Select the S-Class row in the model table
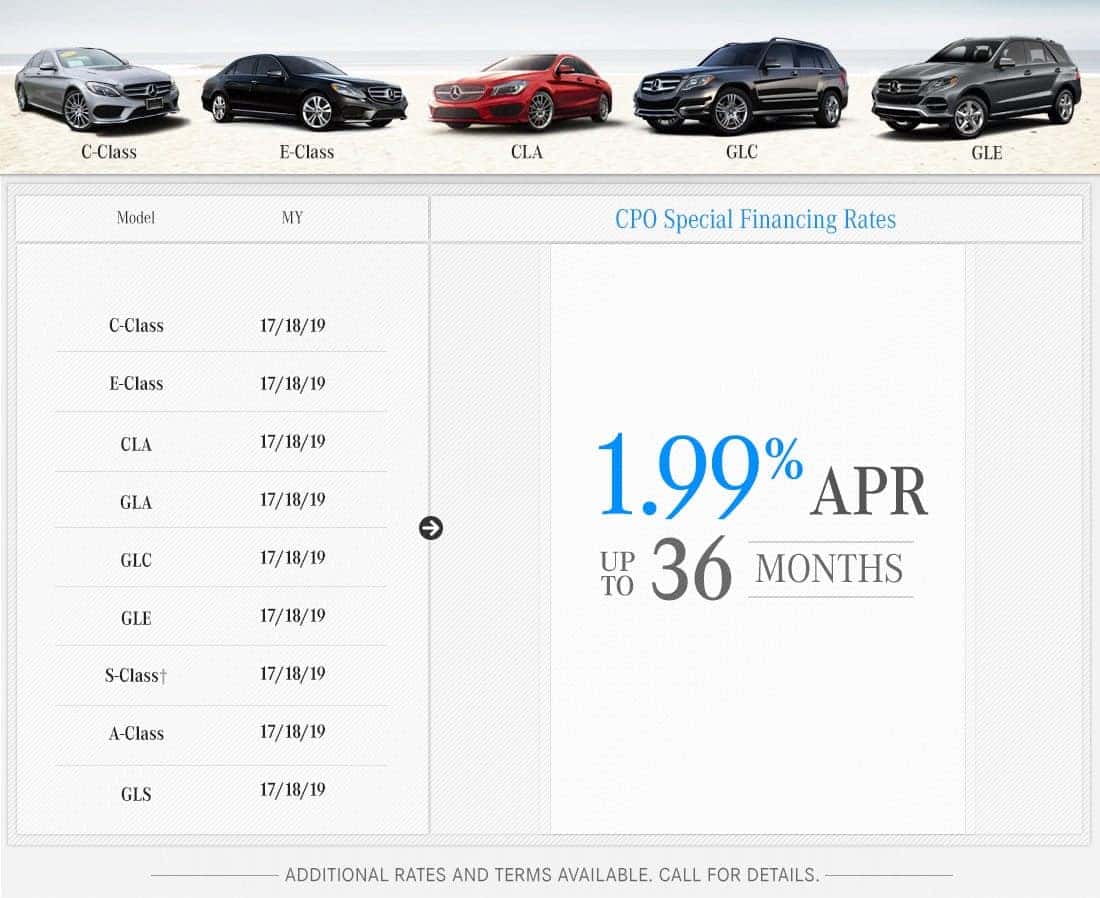Screen dimensions: 1100x898 pos(221,675)
